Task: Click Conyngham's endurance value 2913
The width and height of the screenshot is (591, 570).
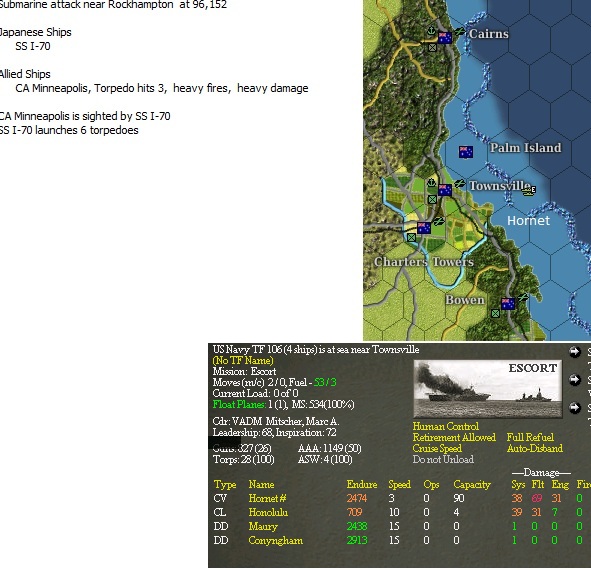Action: [x=357, y=541]
